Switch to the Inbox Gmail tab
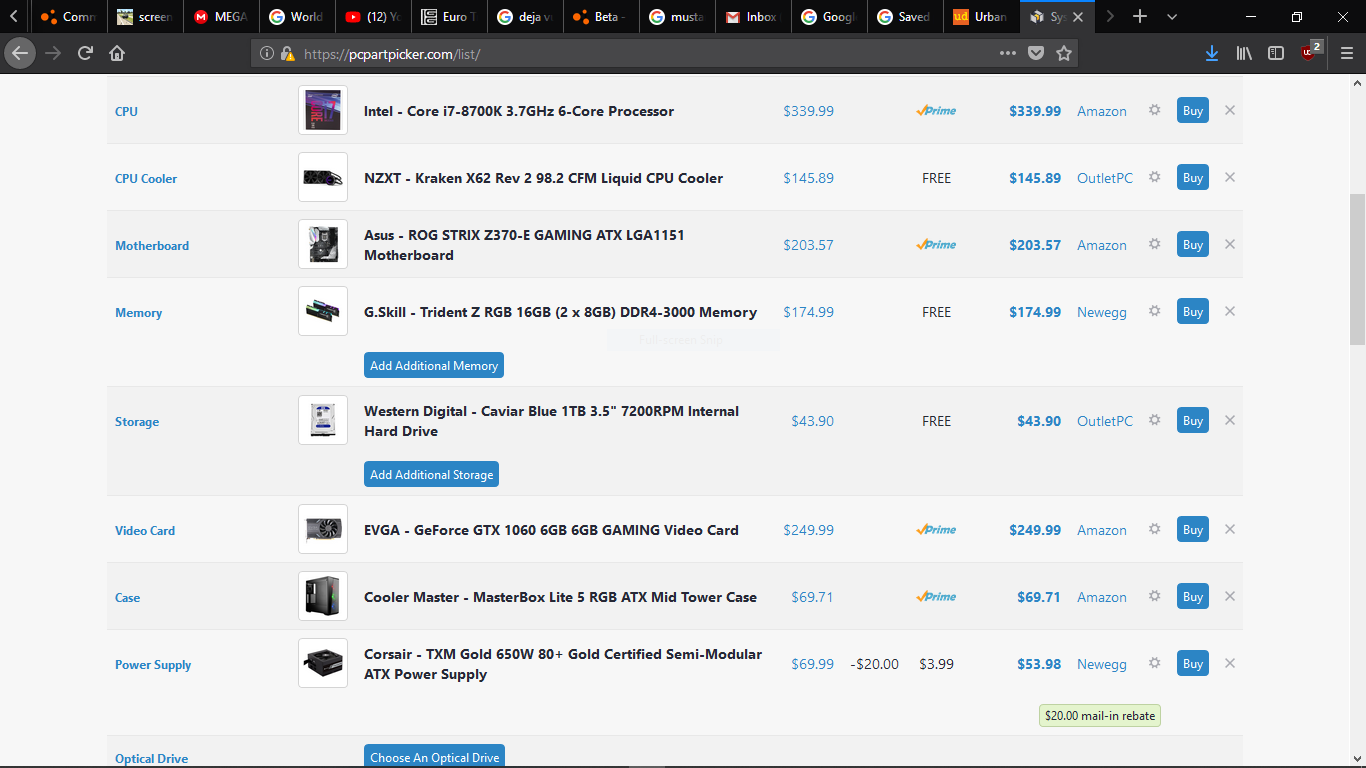 click(x=753, y=17)
